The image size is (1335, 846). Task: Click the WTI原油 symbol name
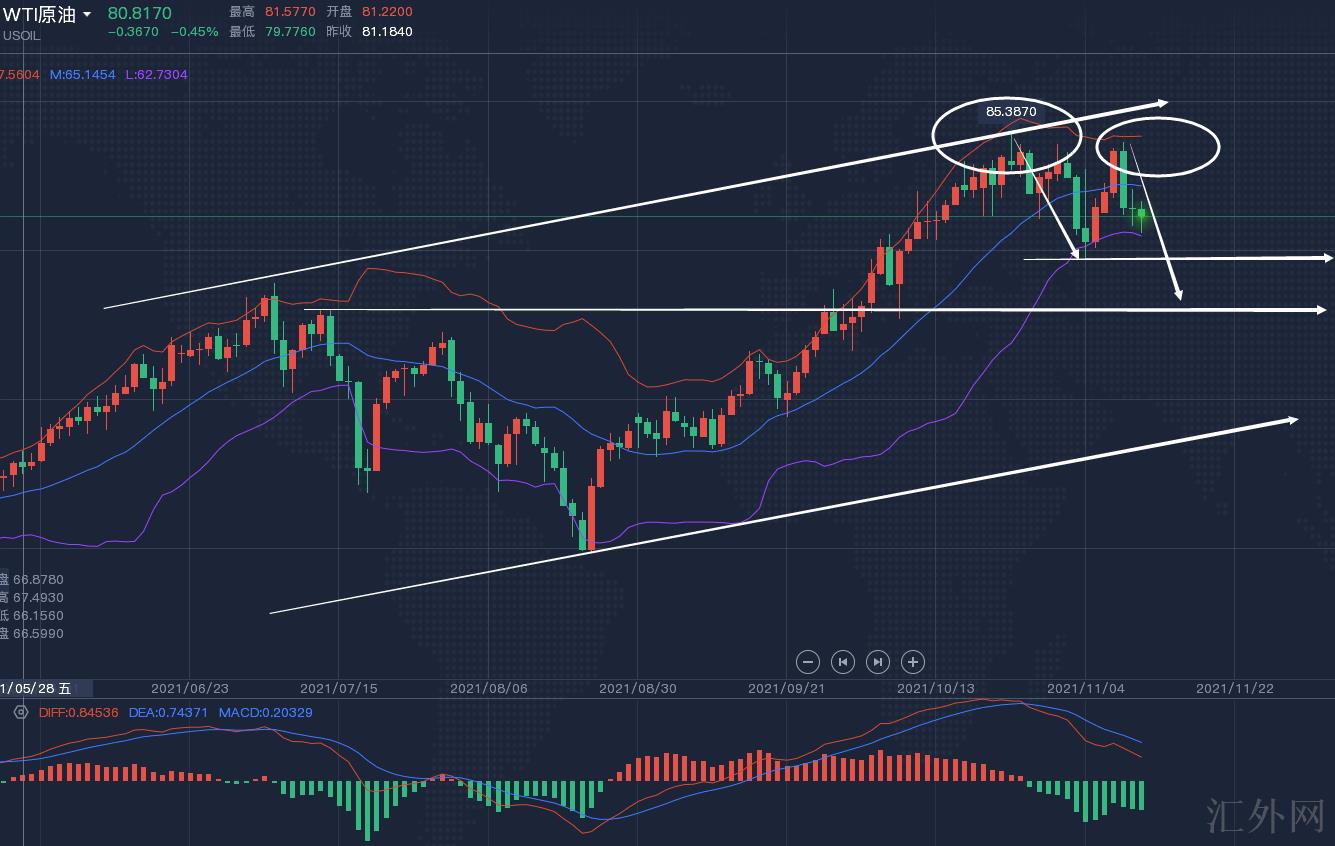tap(39, 14)
